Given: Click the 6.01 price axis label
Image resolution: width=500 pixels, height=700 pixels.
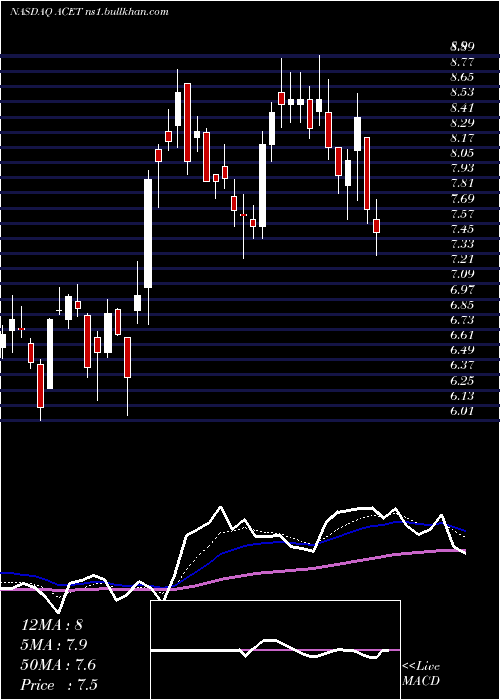Looking at the screenshot, I should pos(462,411).
